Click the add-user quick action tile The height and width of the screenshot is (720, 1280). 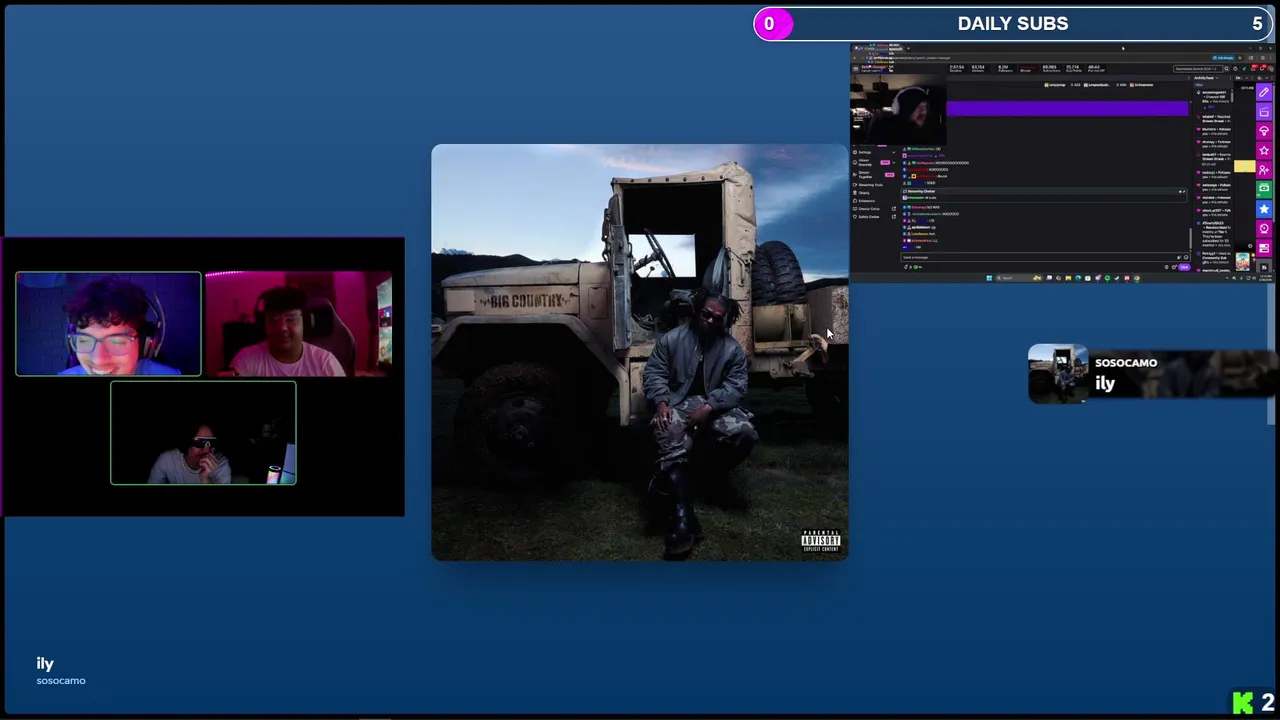1264,170
